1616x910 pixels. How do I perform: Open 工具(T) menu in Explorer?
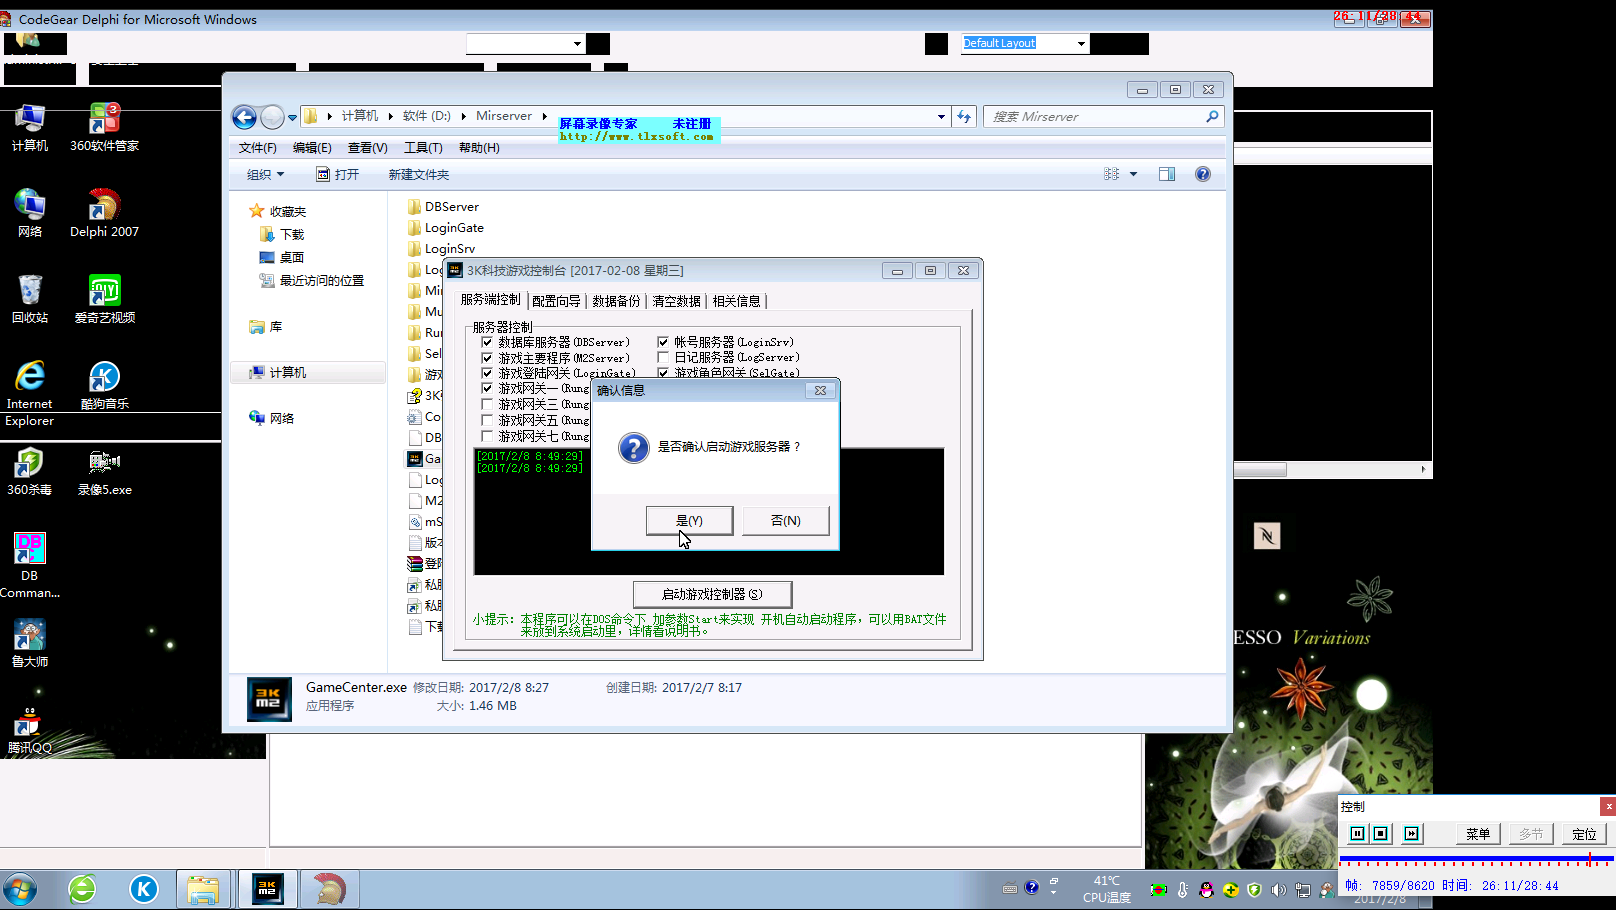pos(423,147)
